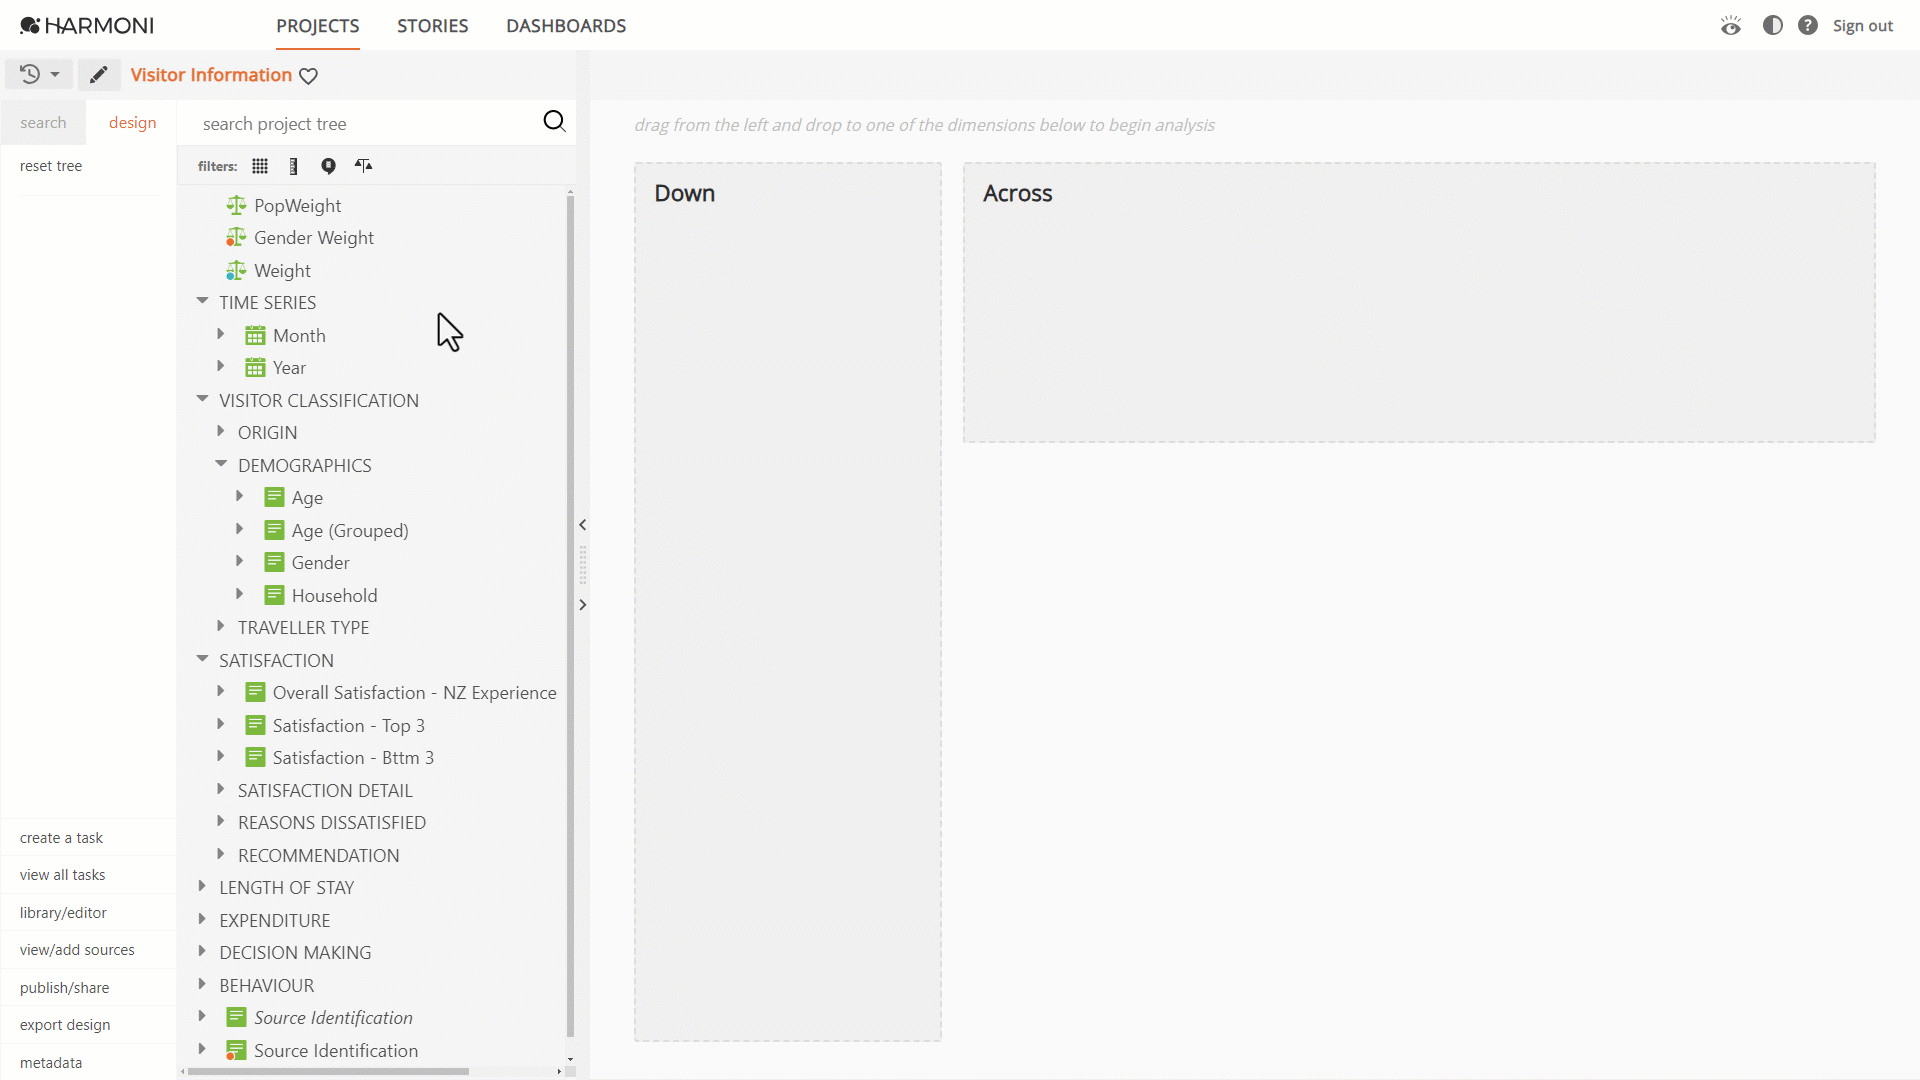
Task: Switch to the PROJECTS tab
Action: click(318, 26)
